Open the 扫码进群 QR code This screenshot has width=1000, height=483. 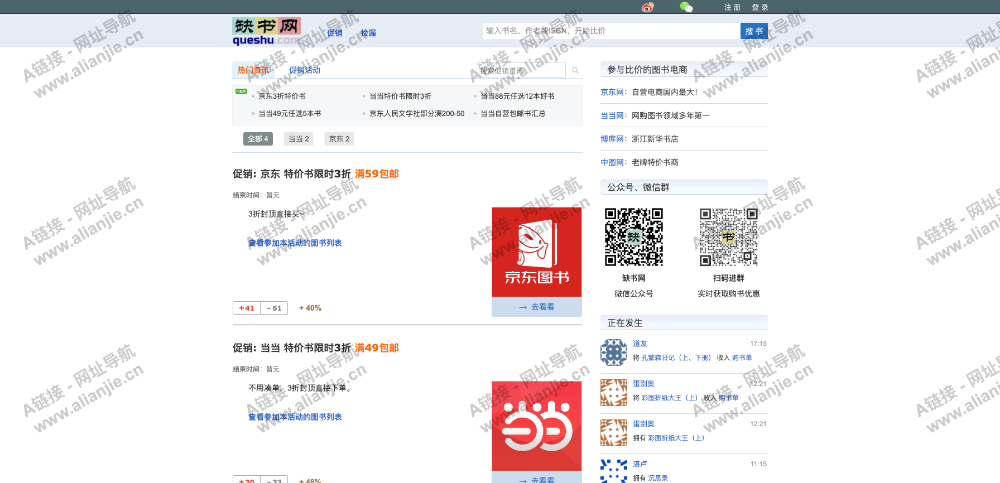coord(728,237)
